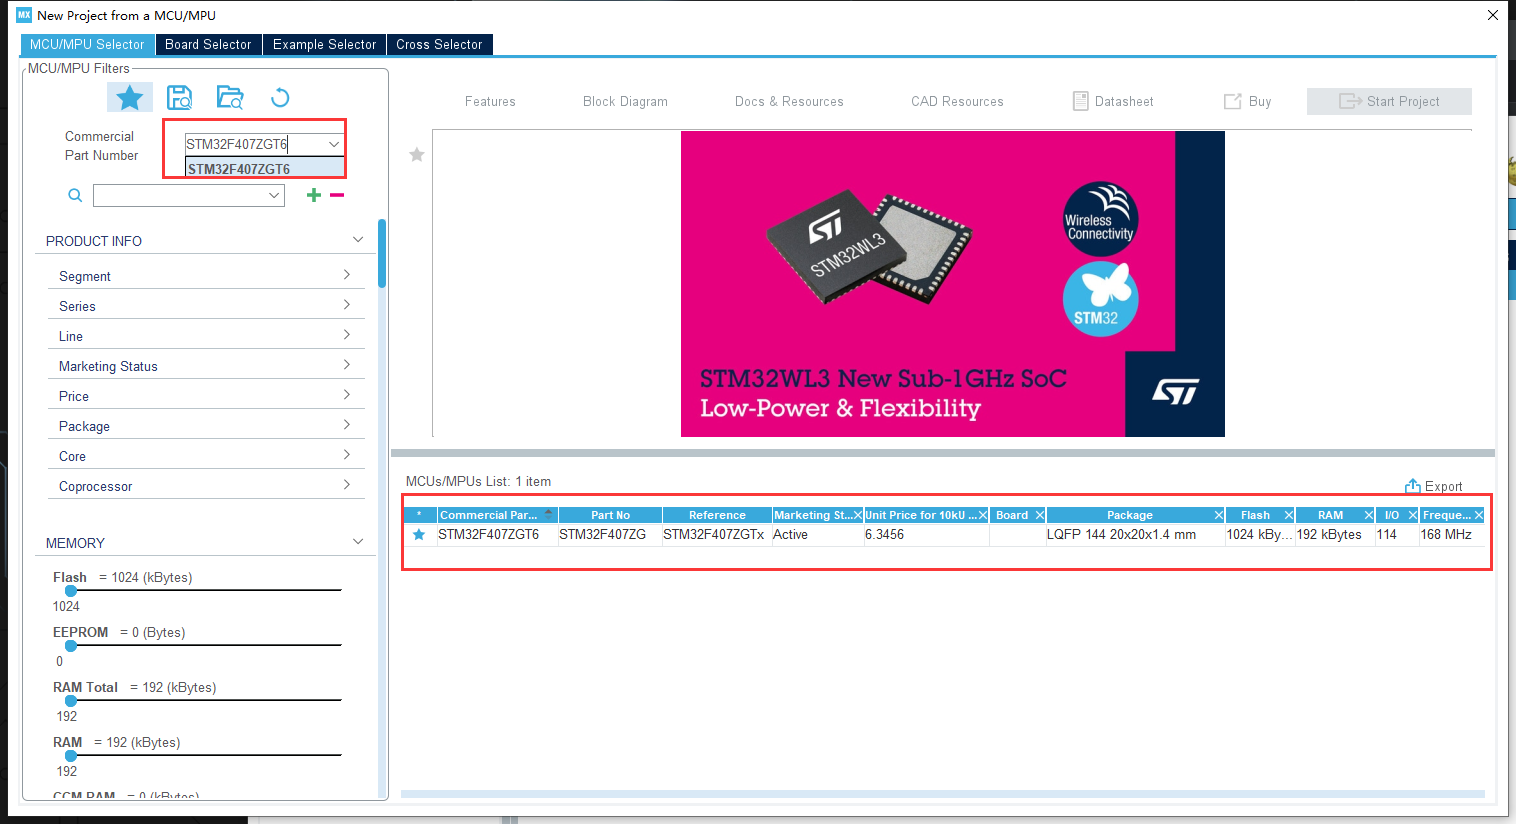
Task: Select the Active marketing status cell
Action: [817, 535]
